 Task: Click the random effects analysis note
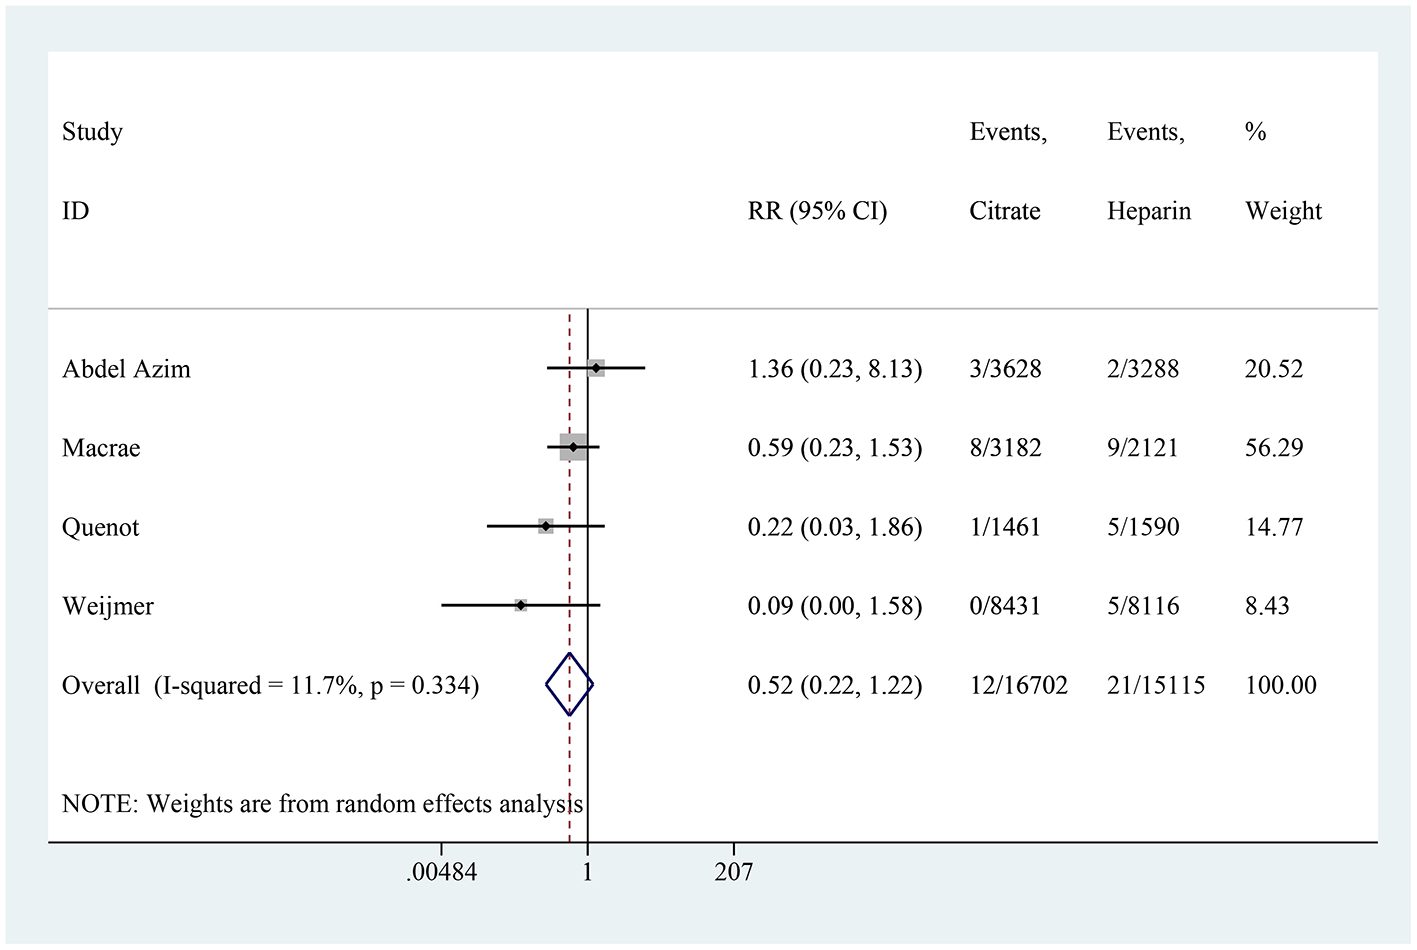tap(322, 804)
